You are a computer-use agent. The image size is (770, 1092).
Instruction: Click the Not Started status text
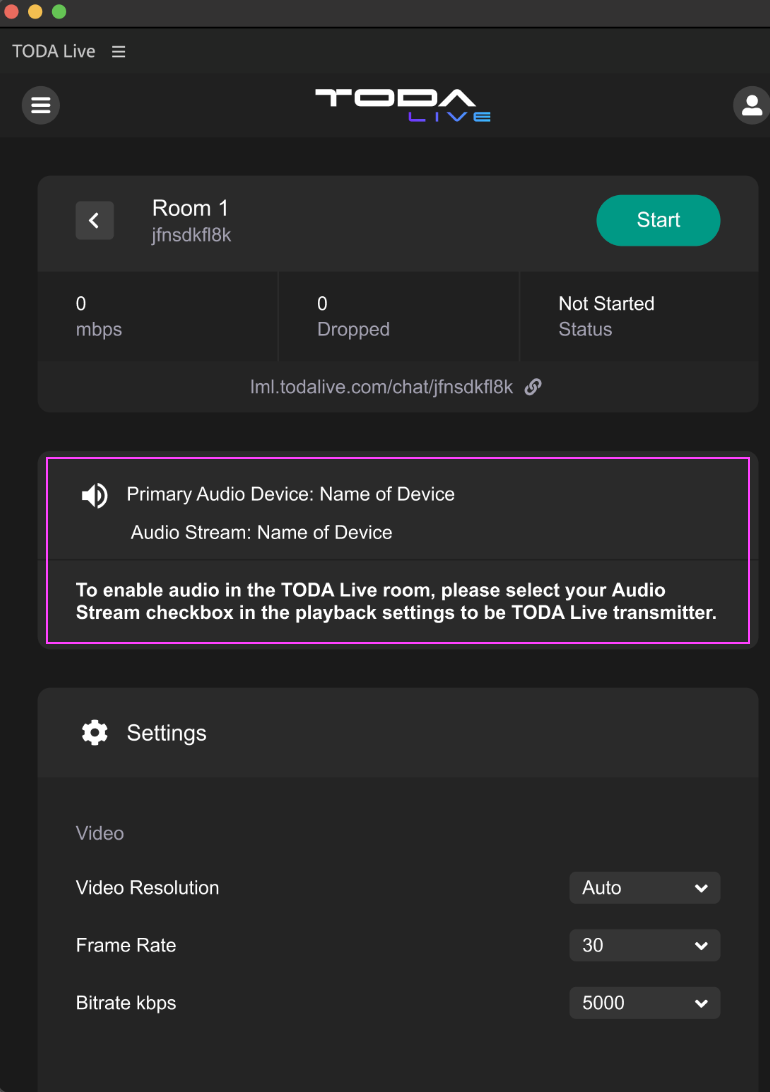(x=606, y=304)
